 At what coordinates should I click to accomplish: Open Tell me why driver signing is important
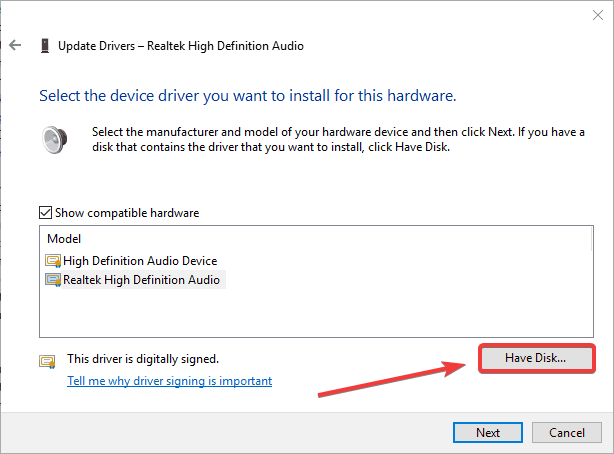[169, 381]
